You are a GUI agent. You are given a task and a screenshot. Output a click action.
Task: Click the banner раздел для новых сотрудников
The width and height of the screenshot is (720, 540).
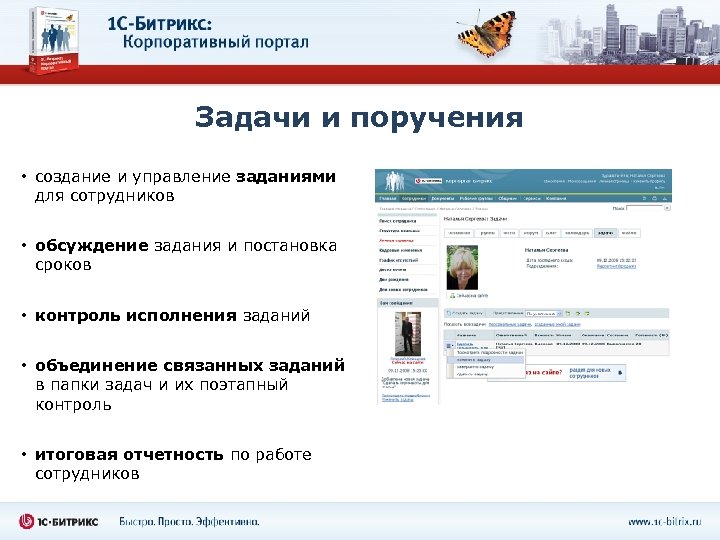coord(591,372)
